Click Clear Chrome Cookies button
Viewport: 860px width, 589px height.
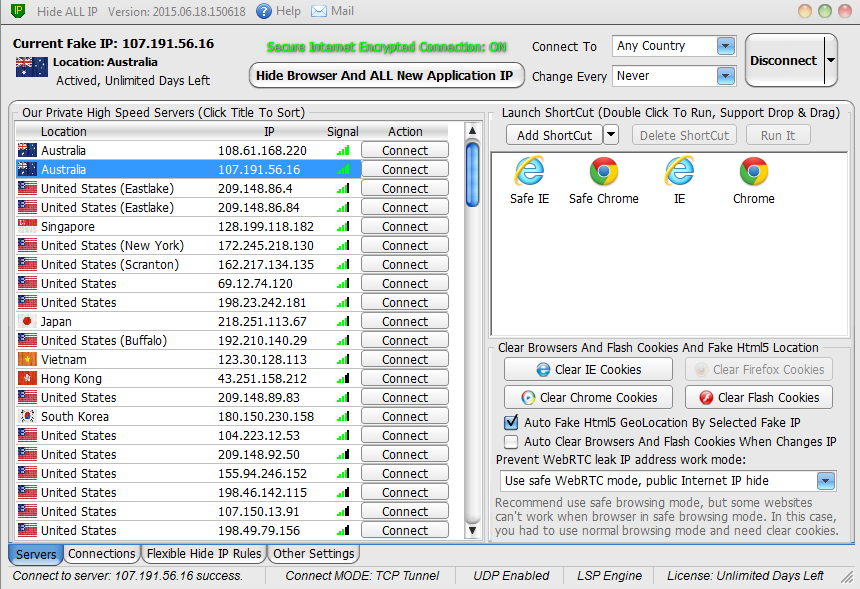587,397
